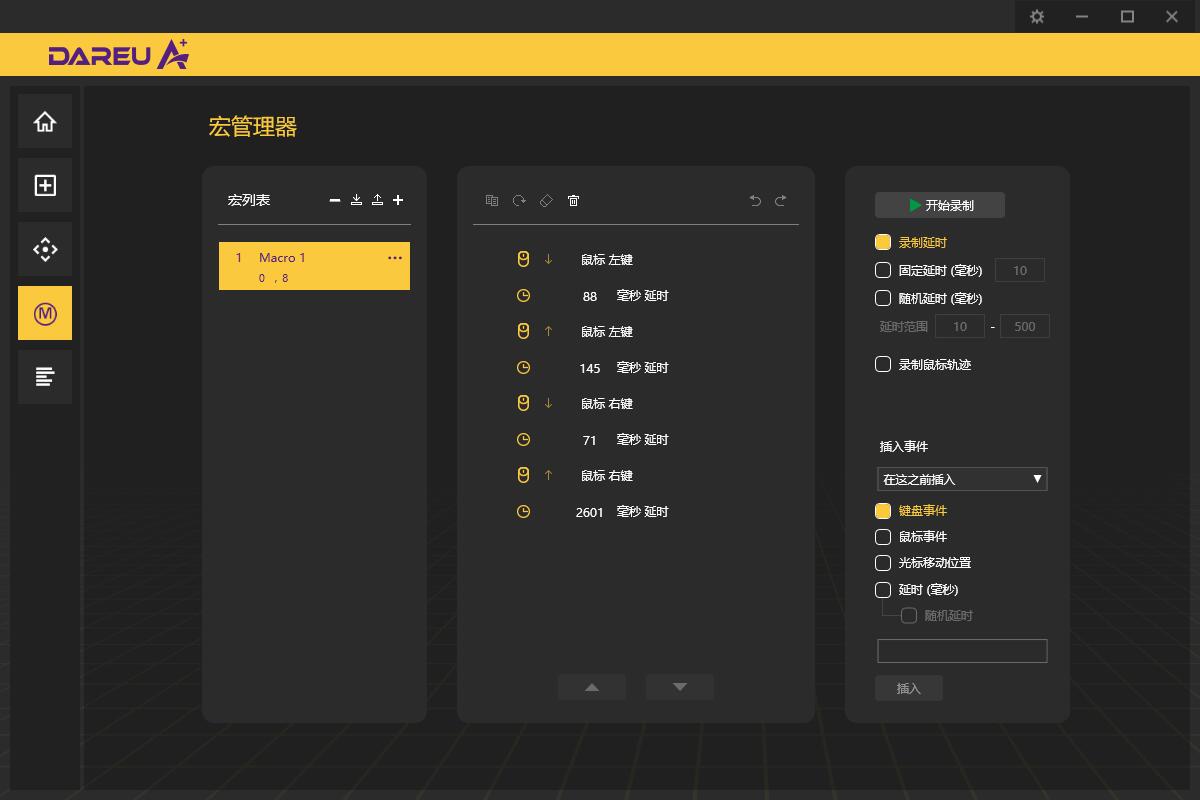Enable the 固定延时 fixed delay checkbox

tap(883, 269)
